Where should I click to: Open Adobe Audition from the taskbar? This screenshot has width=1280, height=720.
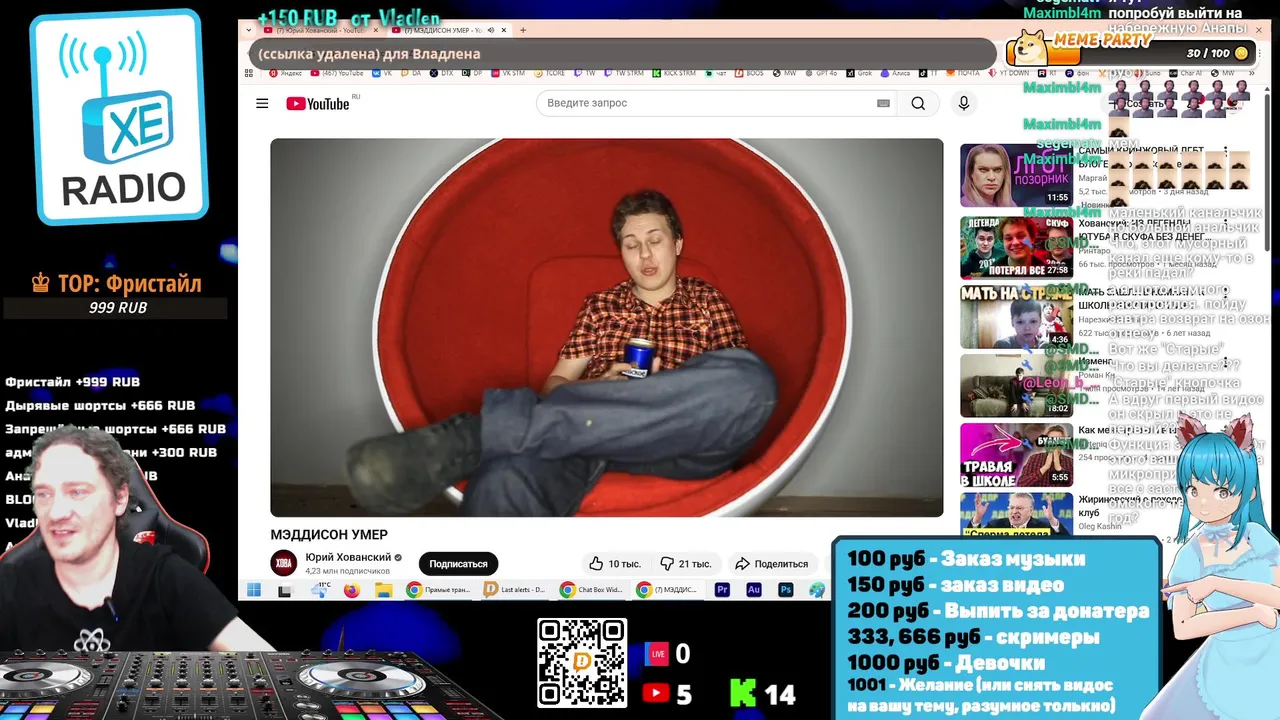pos(754,590)
